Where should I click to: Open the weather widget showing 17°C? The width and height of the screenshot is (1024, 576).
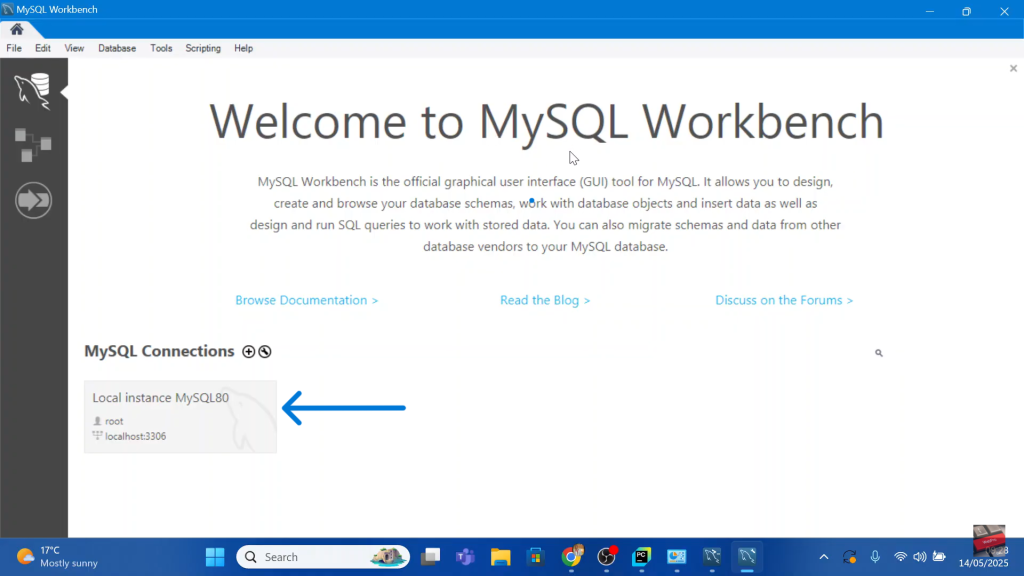pos(57,557)
